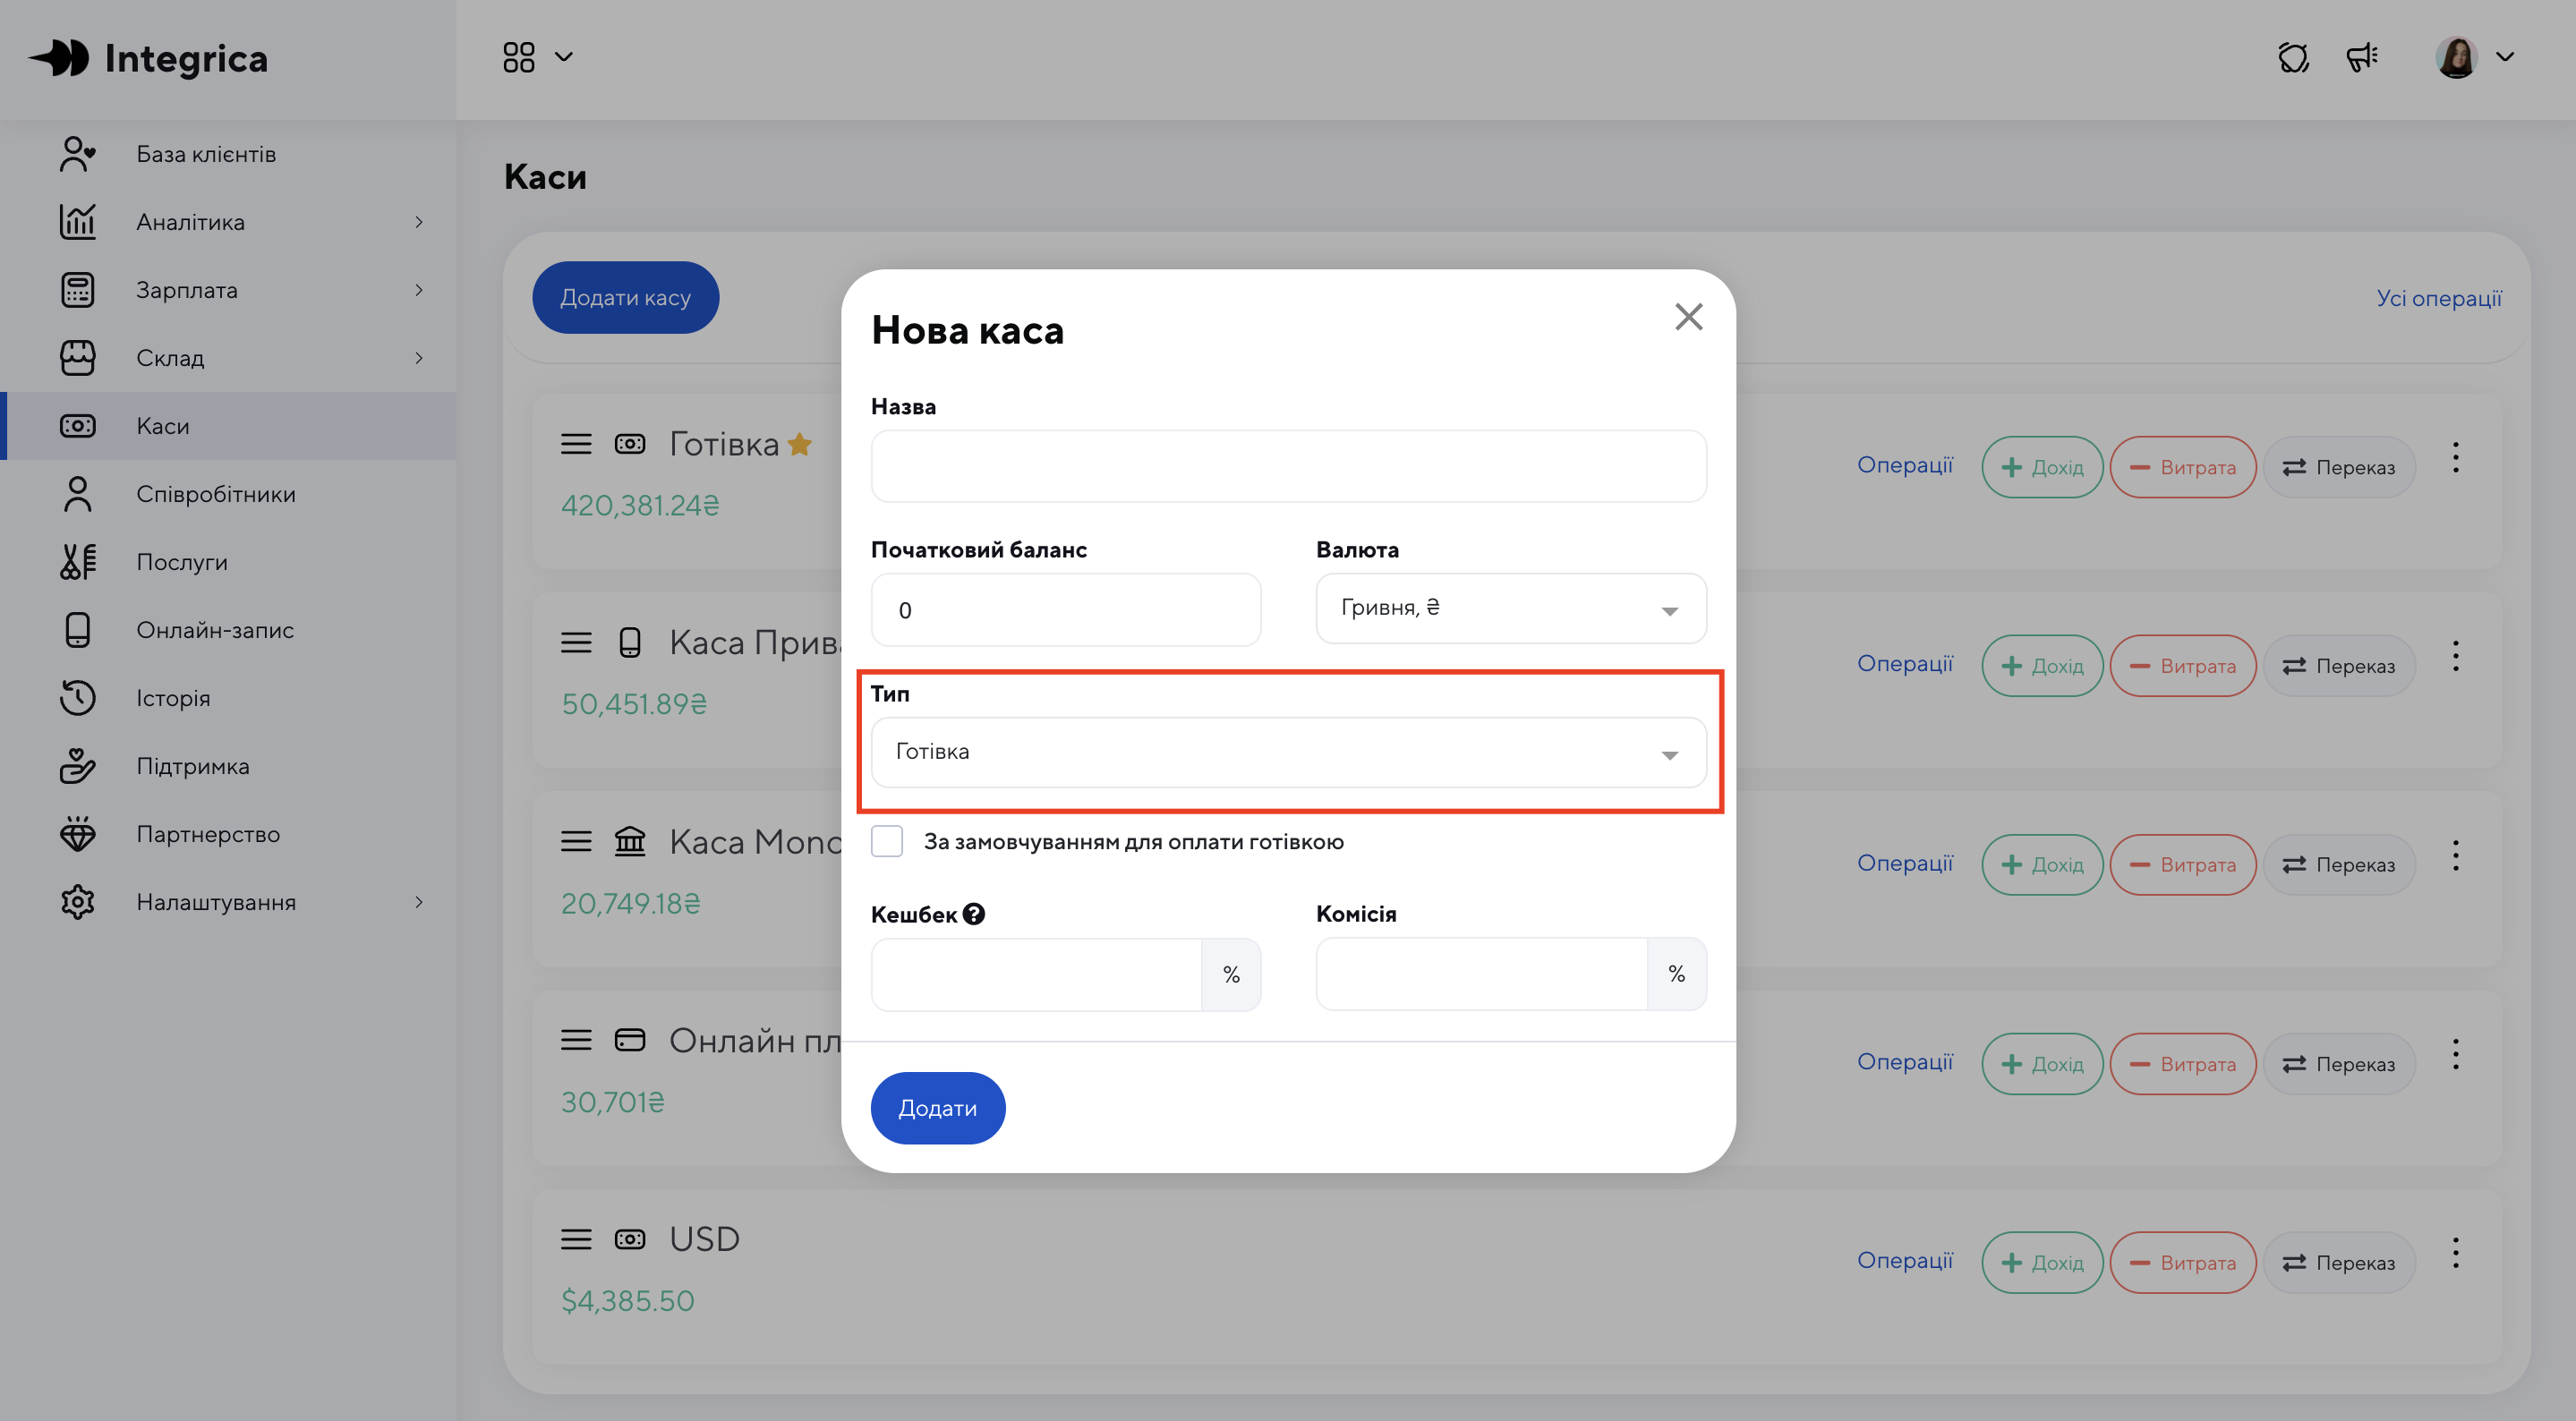Close the Нова каса dialog
The height and width of the screenshot is (1421, 2576).
click(x=1688, y=317)
